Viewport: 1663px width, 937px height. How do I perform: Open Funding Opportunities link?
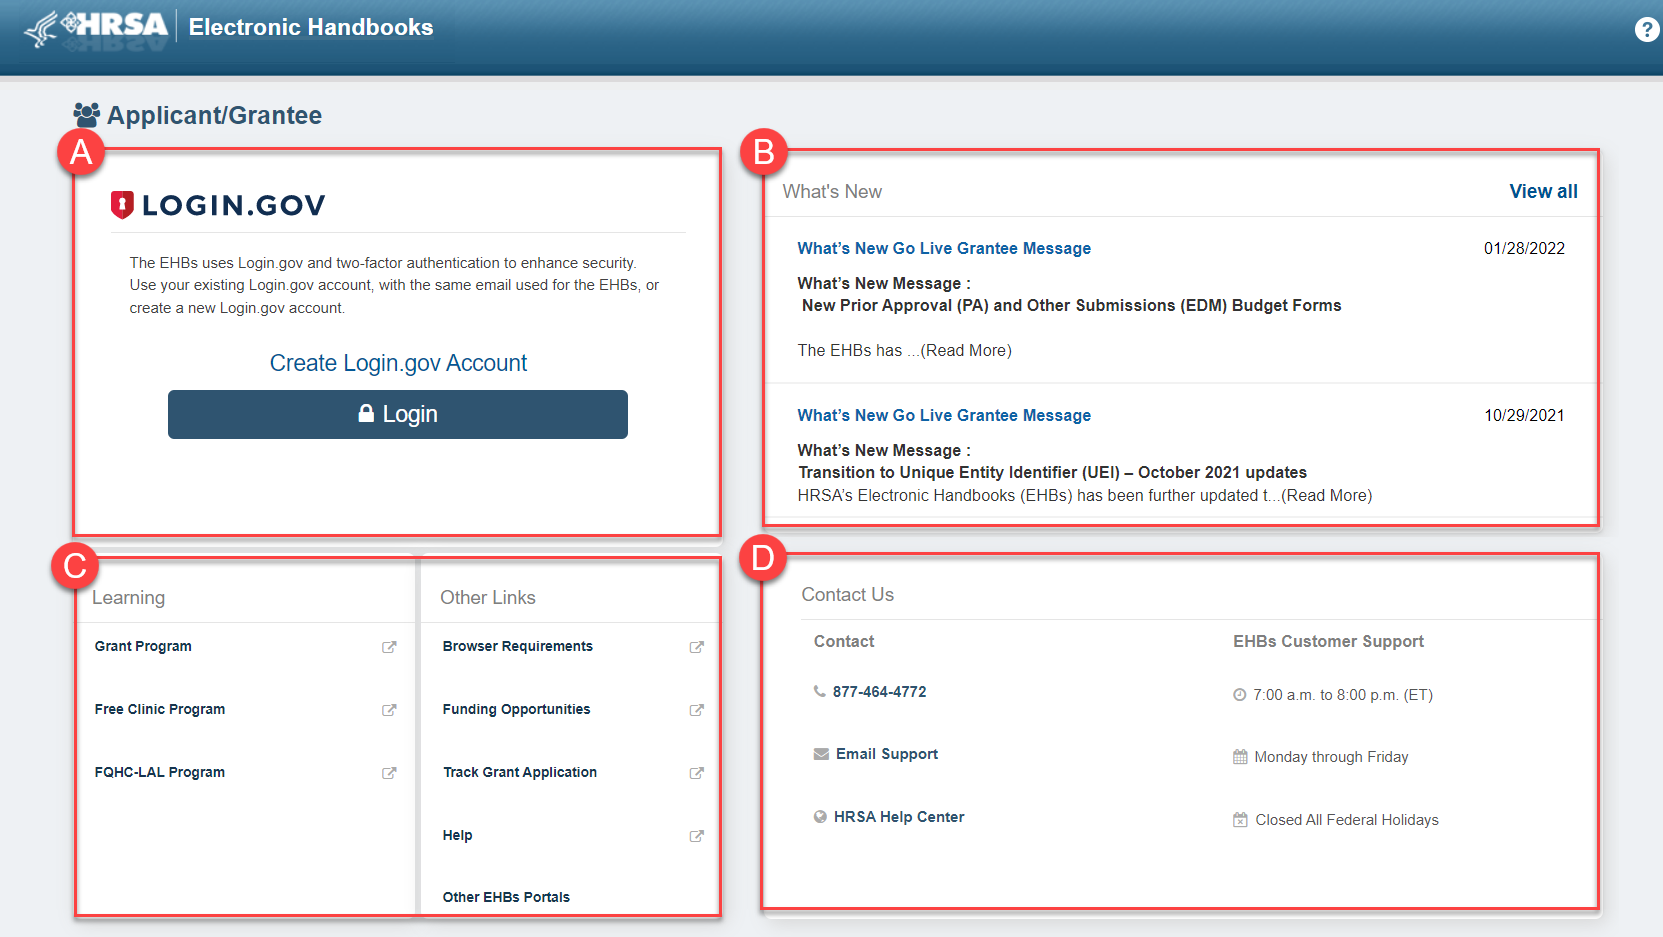click(x=517, y=709)
